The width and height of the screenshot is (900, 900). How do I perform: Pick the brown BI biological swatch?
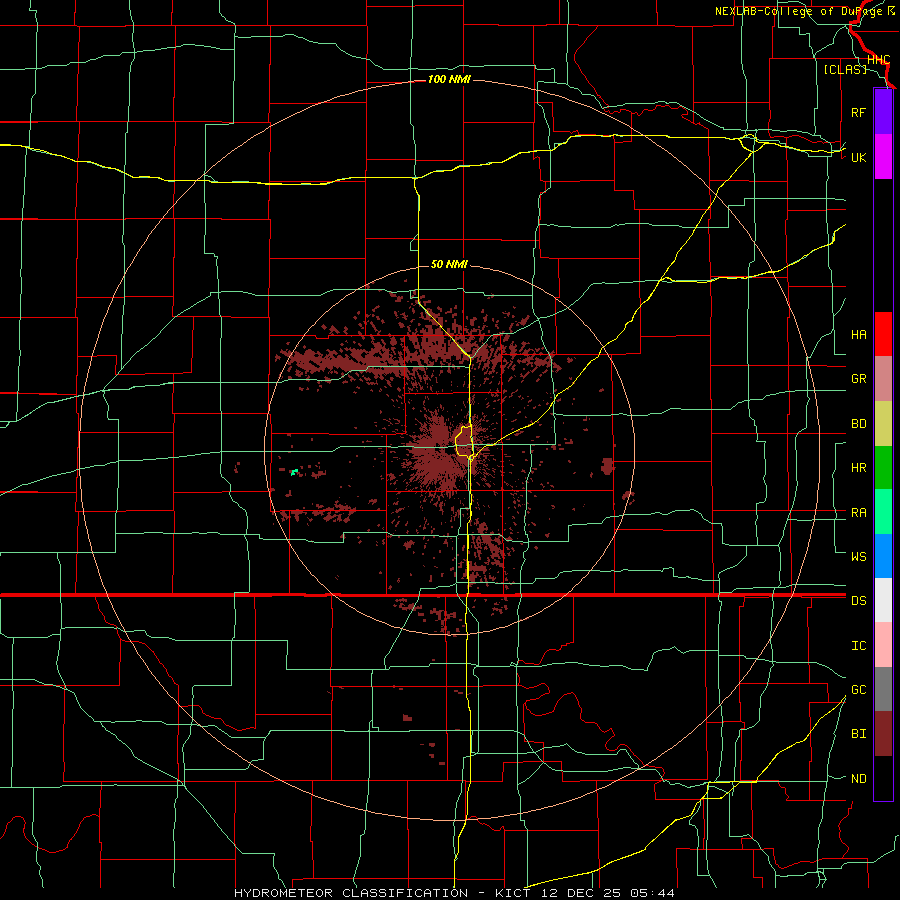click(883, 734)
